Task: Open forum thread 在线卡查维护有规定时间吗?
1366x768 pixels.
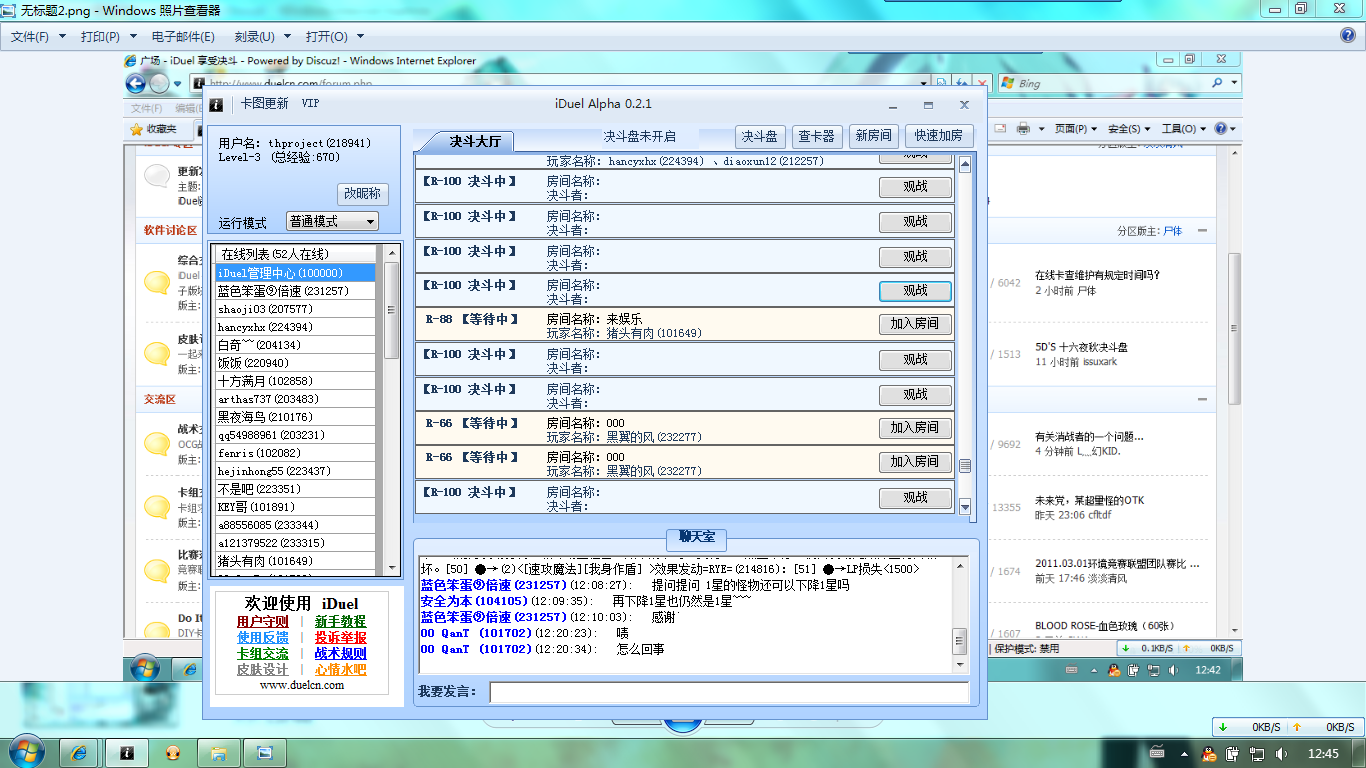Action: tap(1097, 275)
